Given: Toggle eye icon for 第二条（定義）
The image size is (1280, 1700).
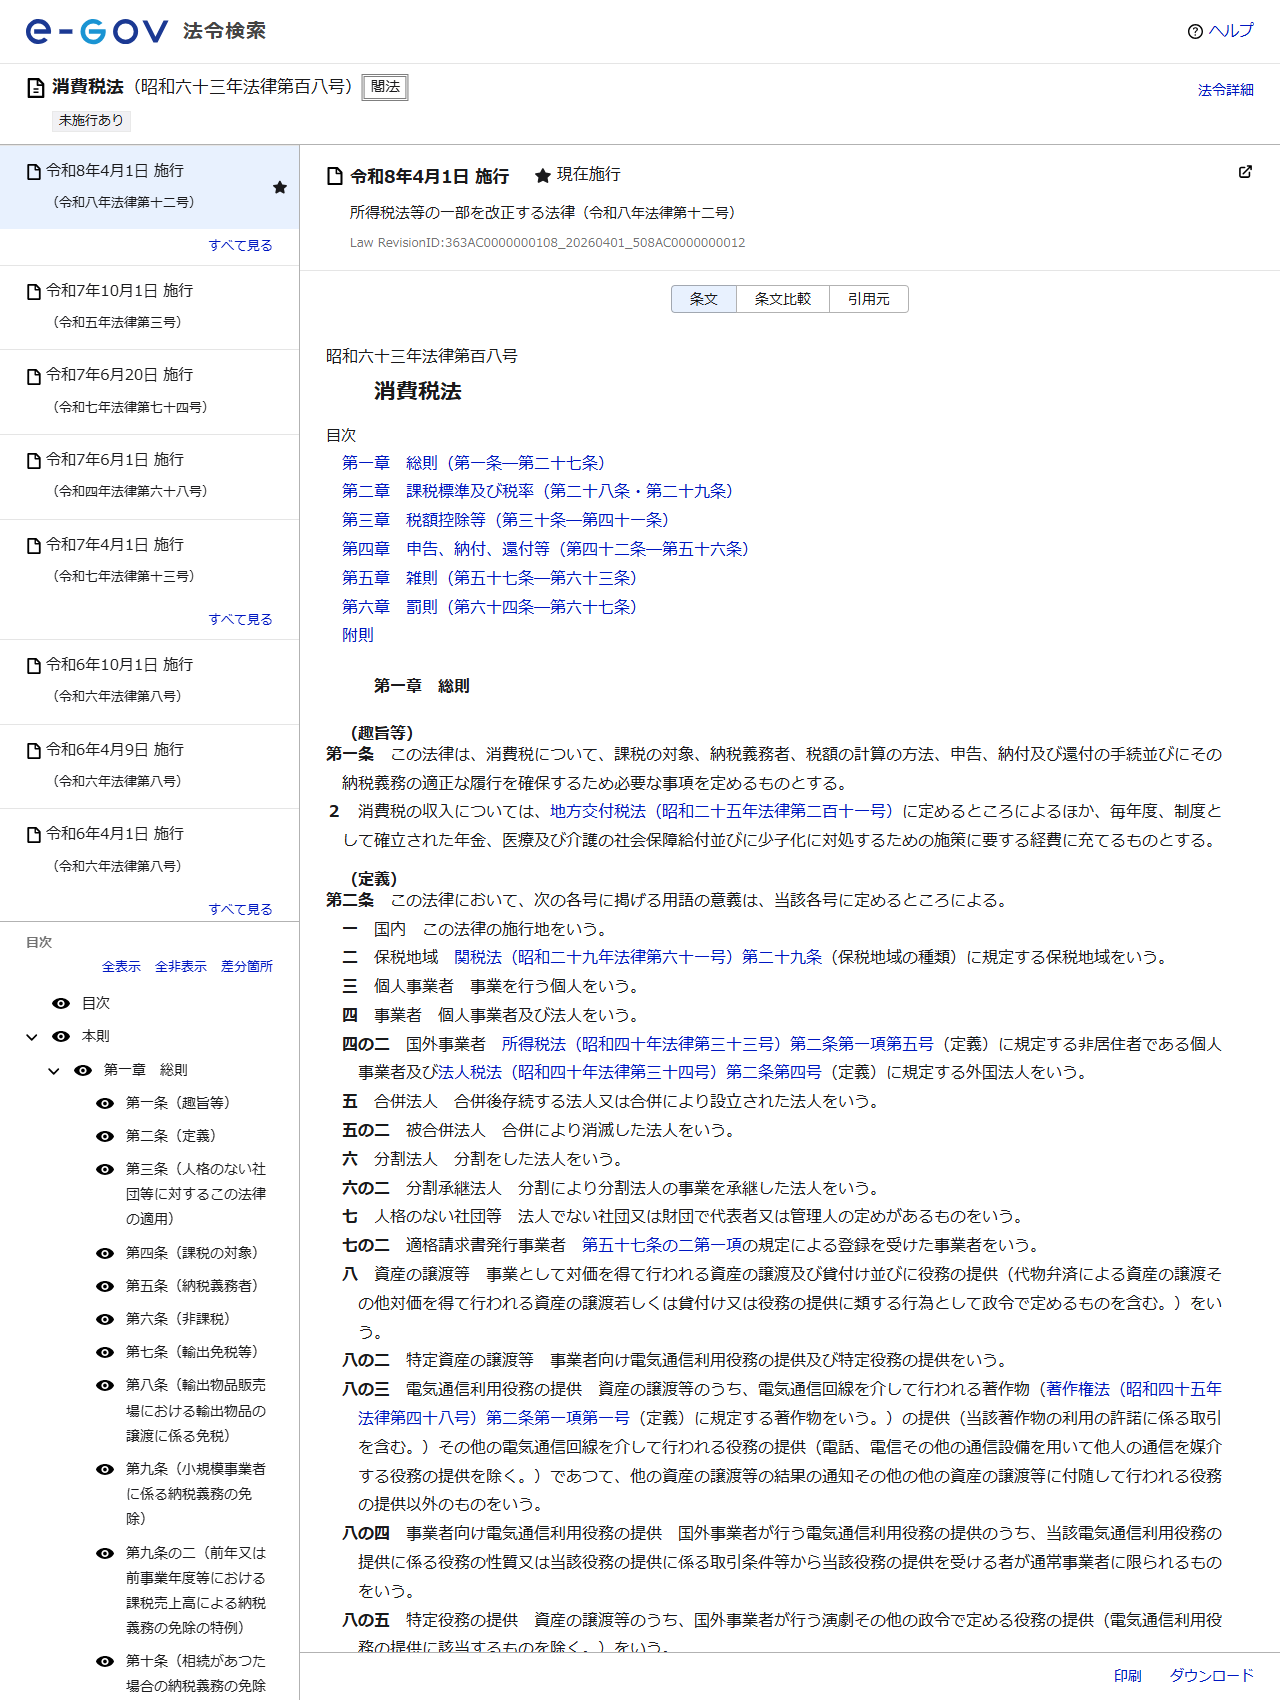Looking at the screenshot, I should tap(105, 1136).
